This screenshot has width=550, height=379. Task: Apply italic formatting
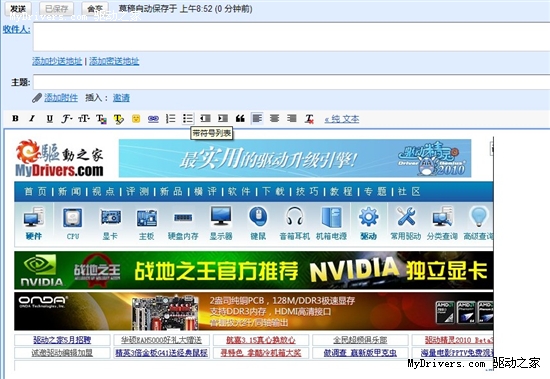point(32,119)
